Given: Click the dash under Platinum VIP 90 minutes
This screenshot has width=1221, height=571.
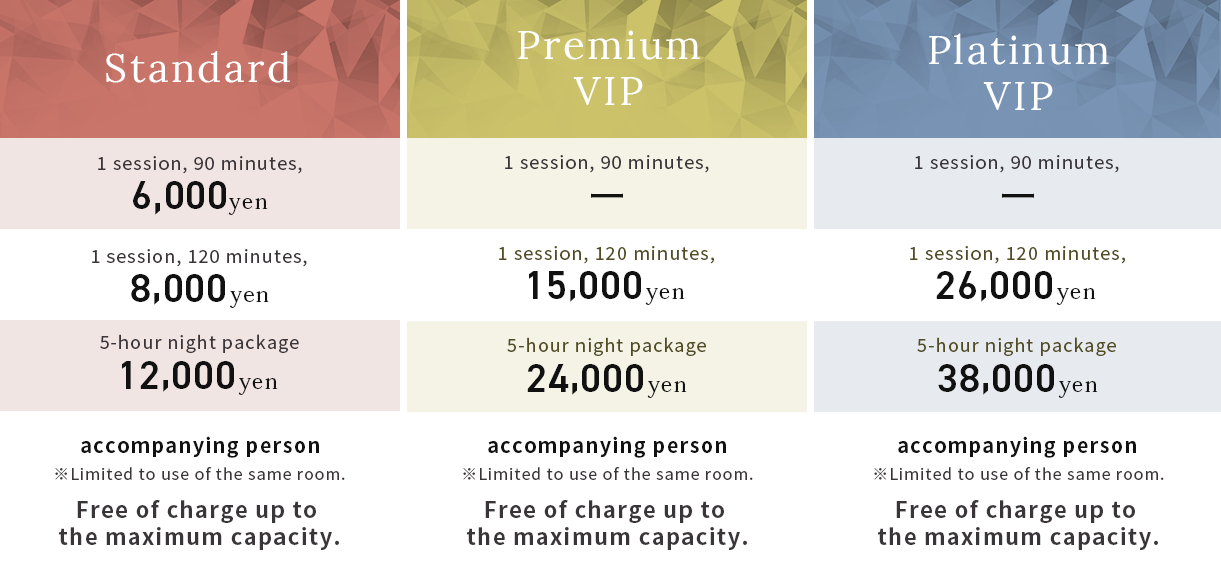Looking at the screenshot, I should coord(1017,196).
